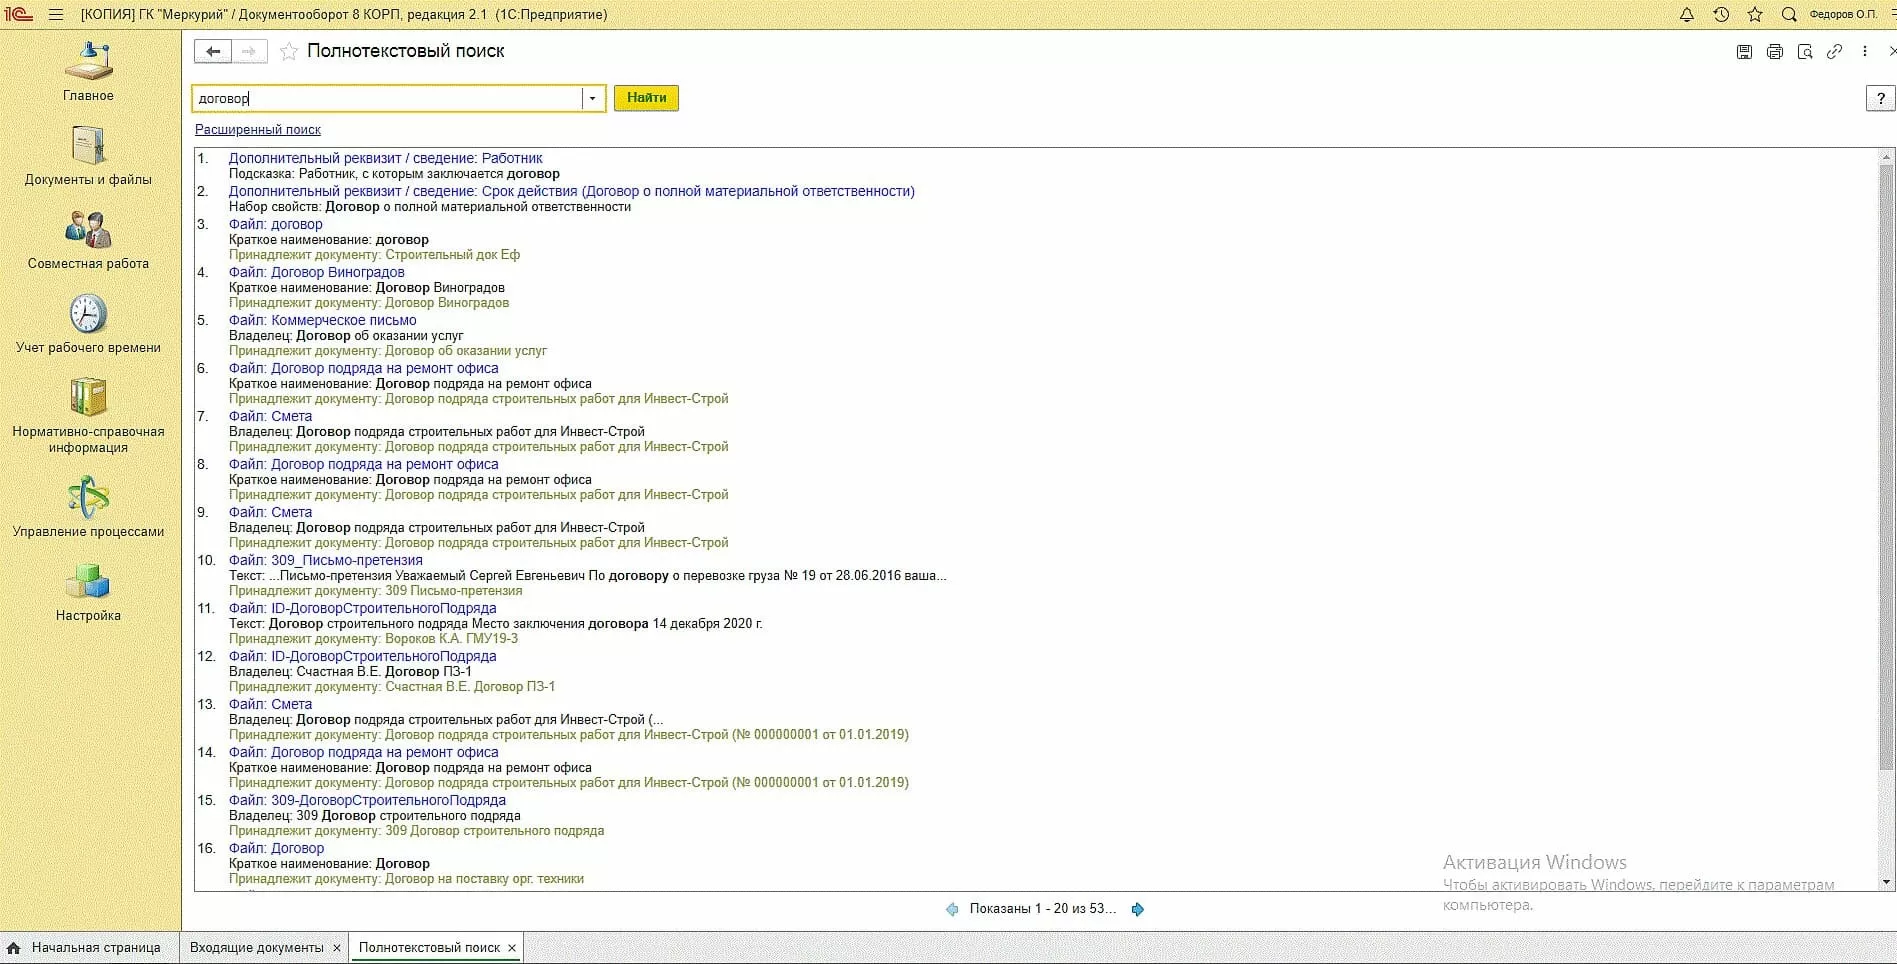
Task: Open the Настройка section
Action: (x=89, y=592)
